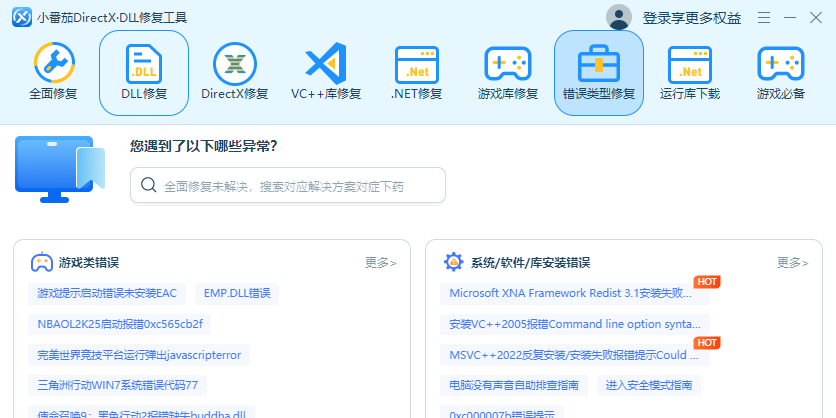Open EMP.DLL错误 entry
836x418 pixels.
[x=237, y=293]
